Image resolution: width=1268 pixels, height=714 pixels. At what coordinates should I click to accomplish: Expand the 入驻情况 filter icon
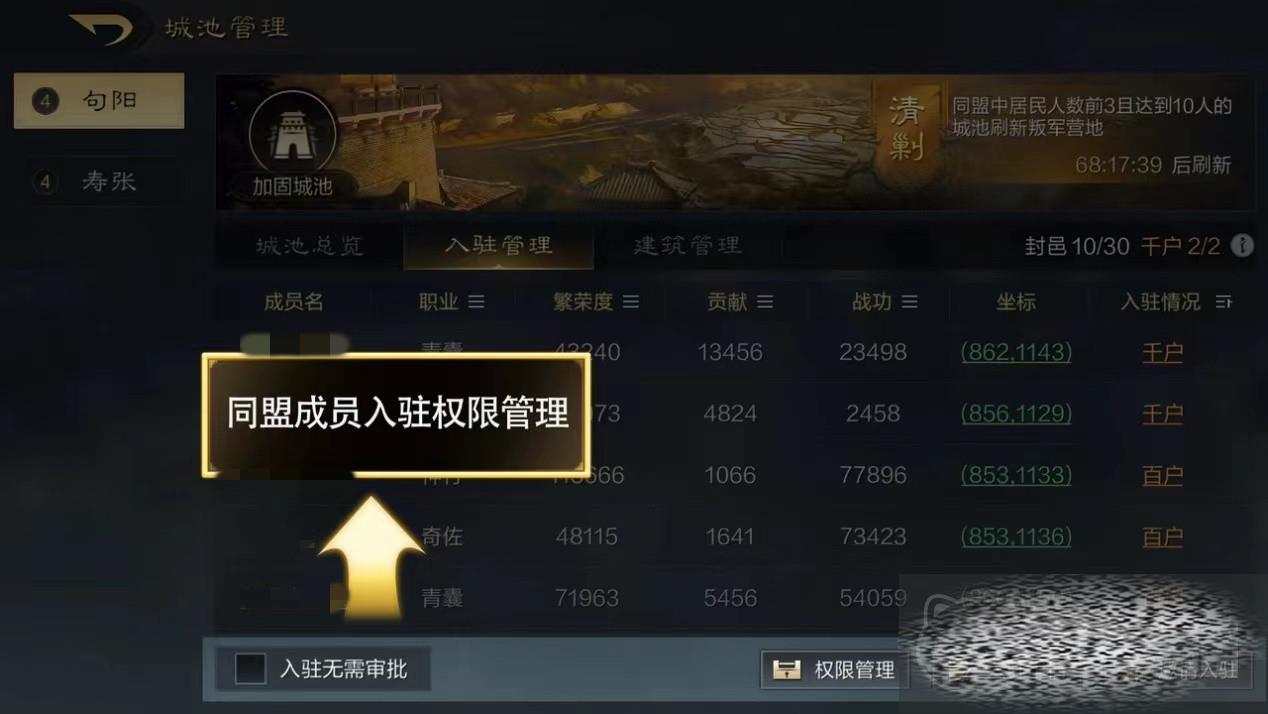(x=1223, y=301)
